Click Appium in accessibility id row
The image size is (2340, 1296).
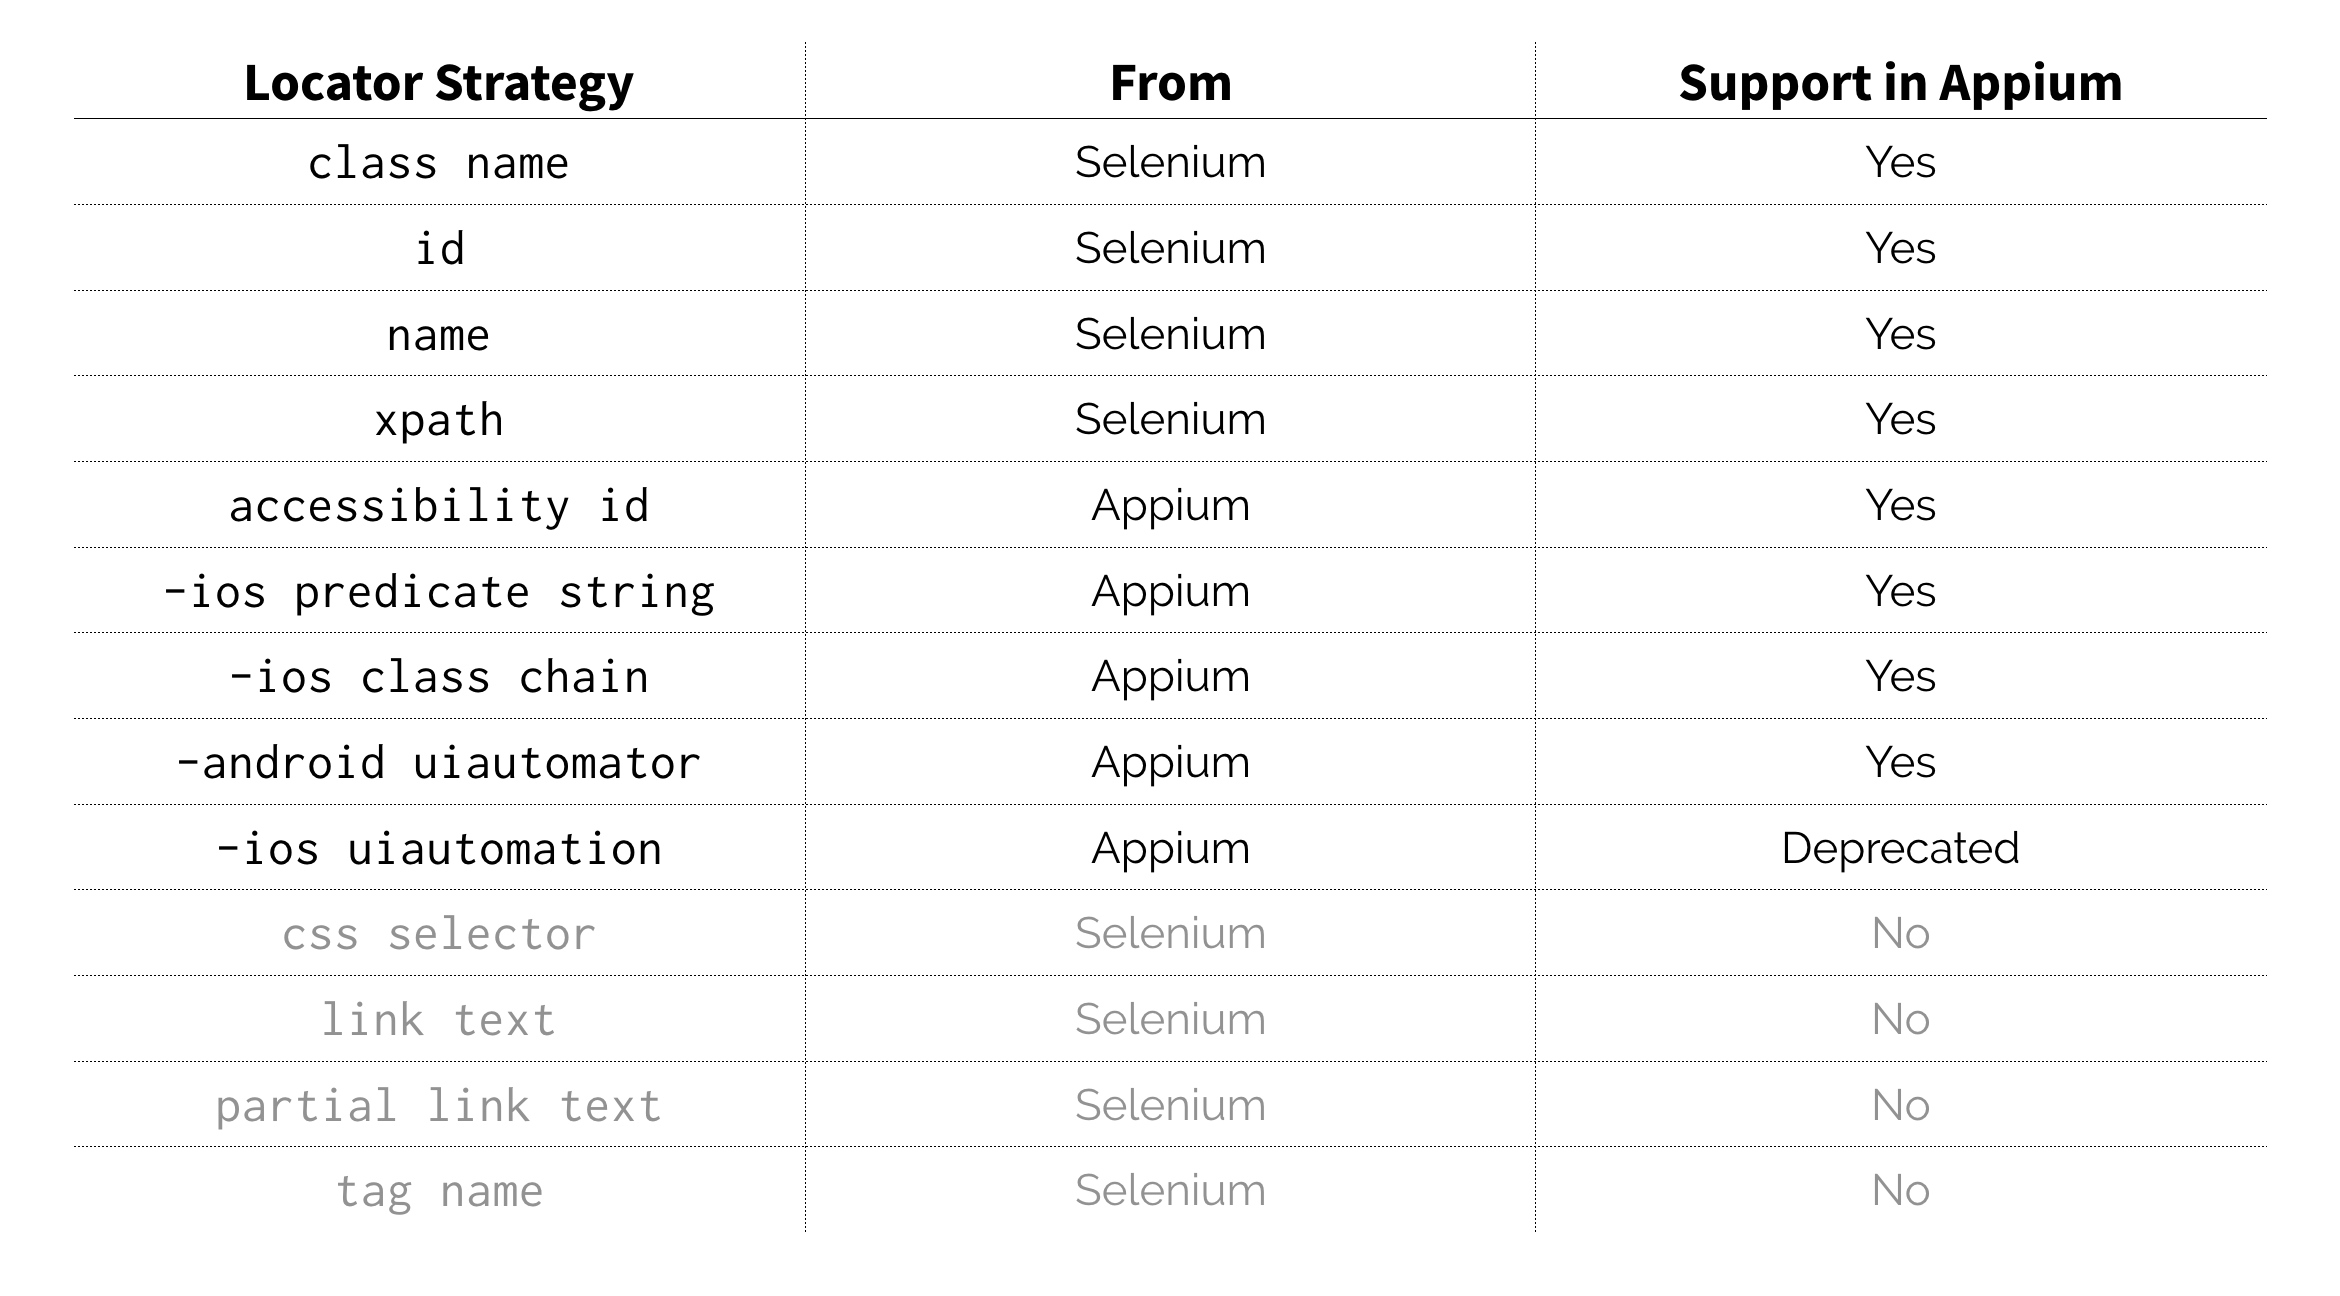click(1170, 506)
